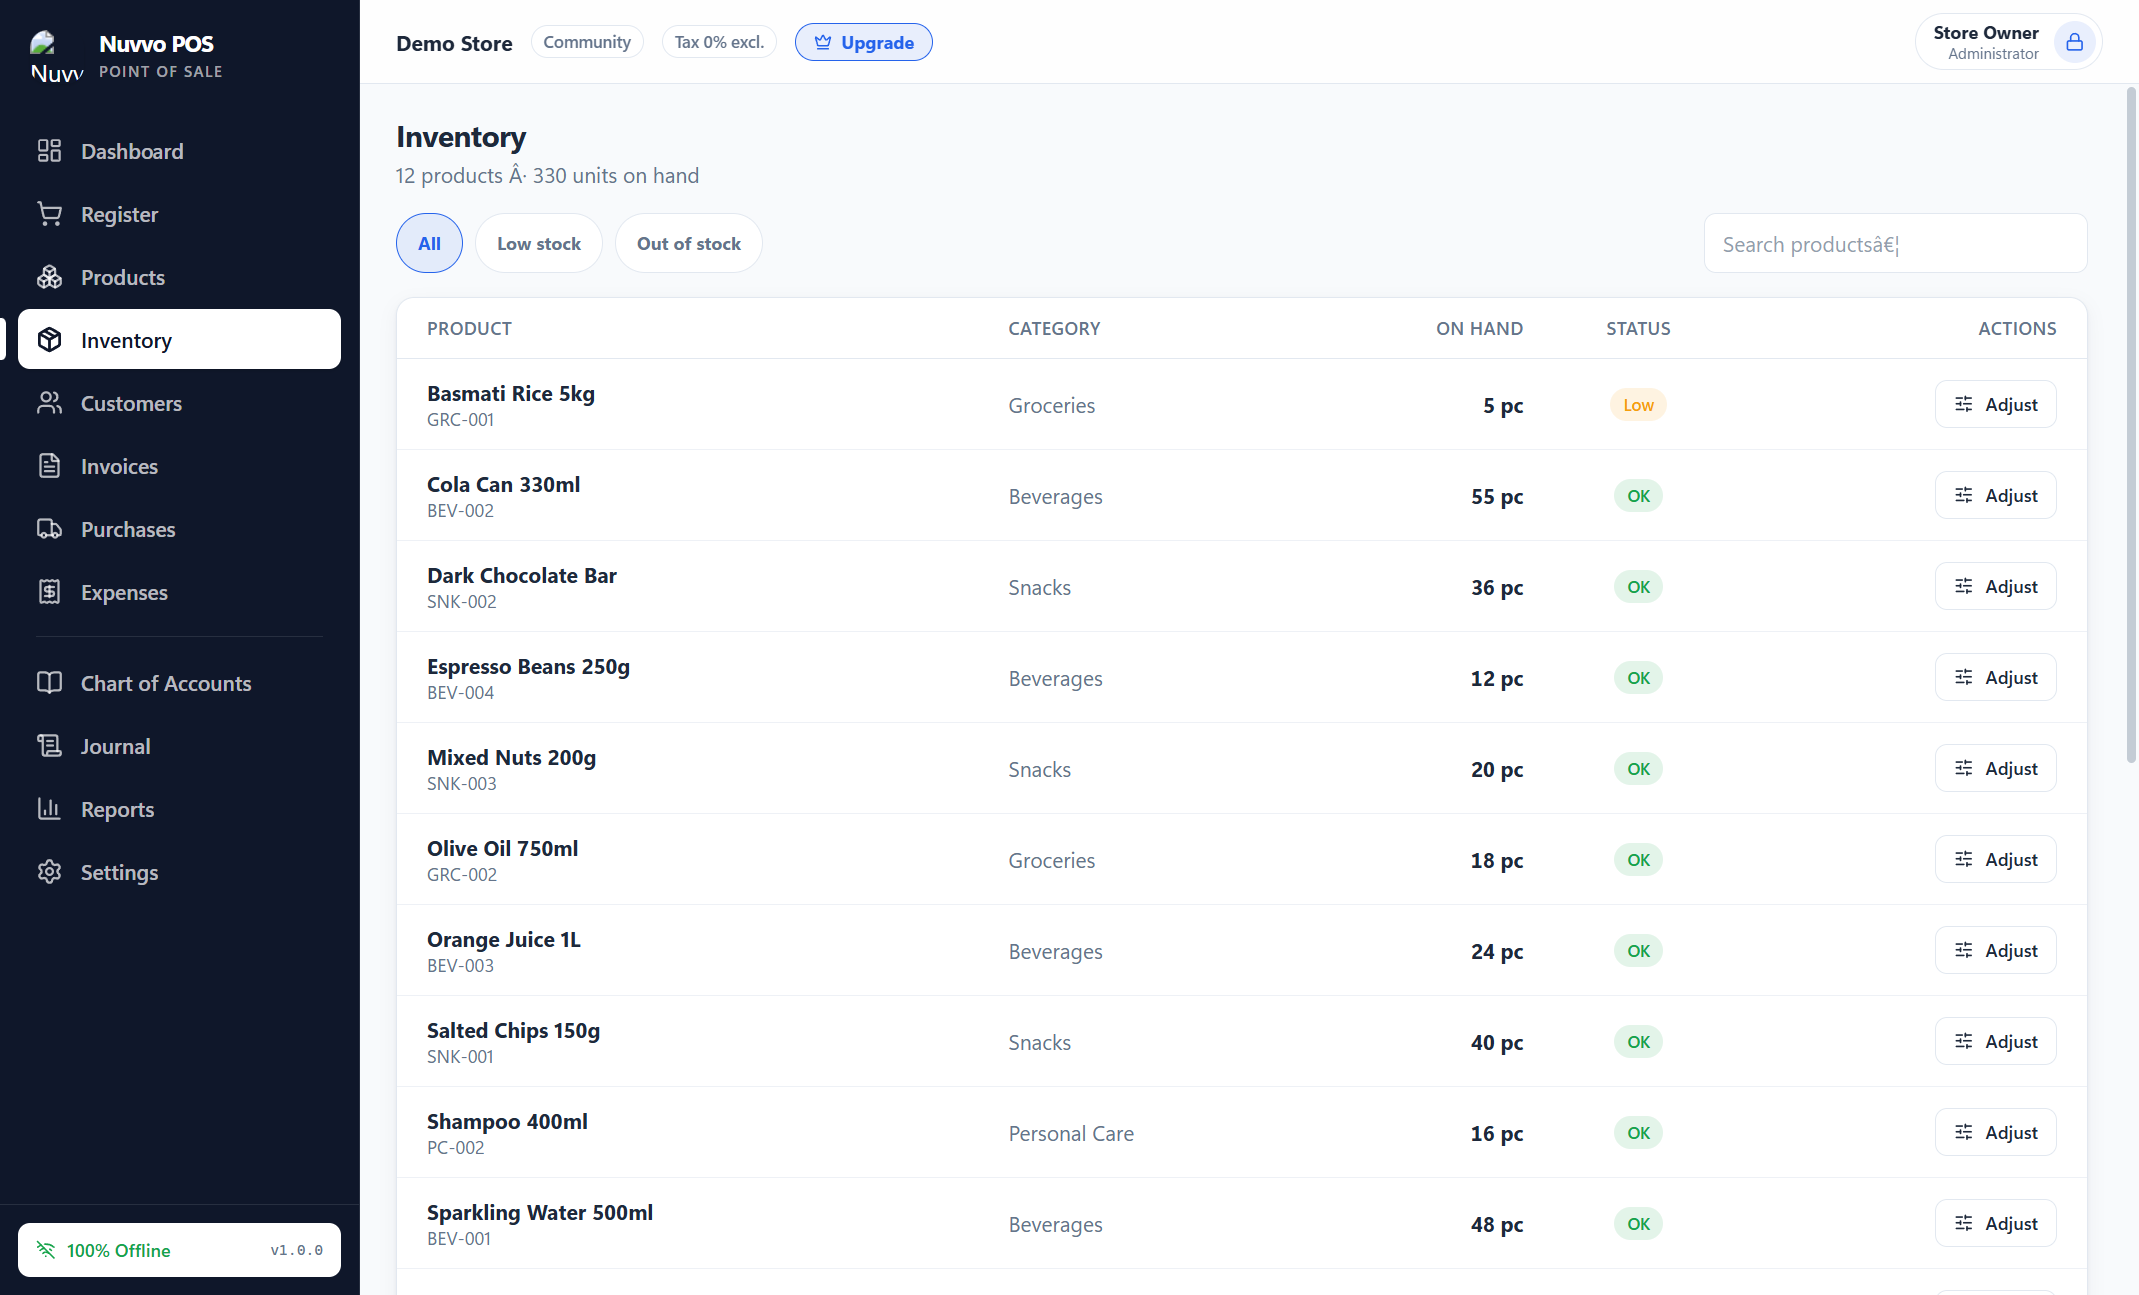Open Chart of Accounts

pyautogui.click(x=180, y=683)
